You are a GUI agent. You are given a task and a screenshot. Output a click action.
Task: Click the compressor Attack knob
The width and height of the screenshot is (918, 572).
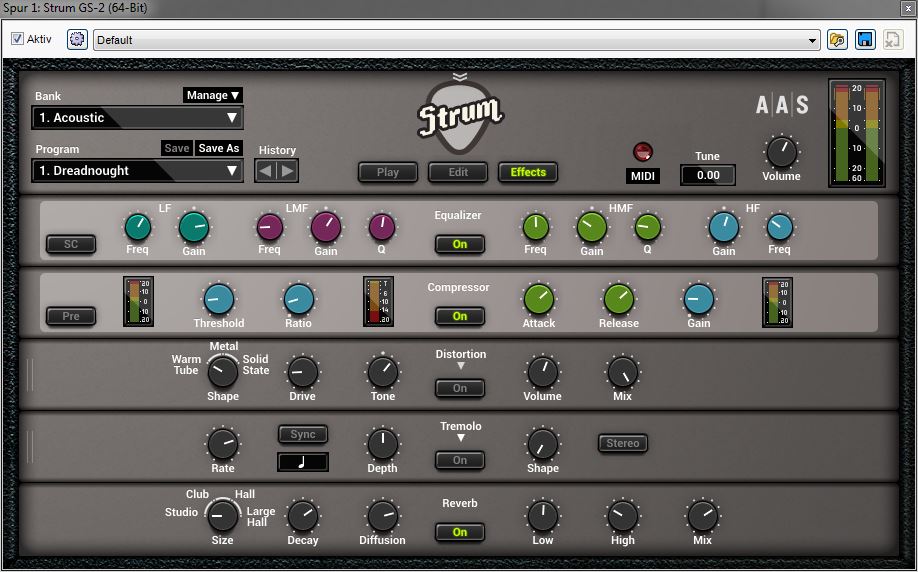[539, 299]
